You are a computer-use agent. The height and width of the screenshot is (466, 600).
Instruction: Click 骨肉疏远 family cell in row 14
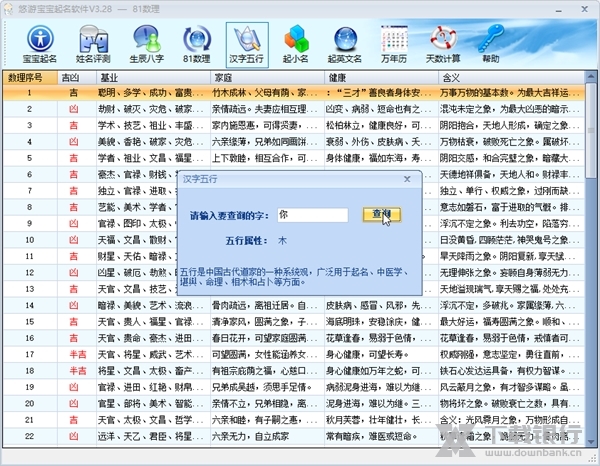click(x=265, y=306)
